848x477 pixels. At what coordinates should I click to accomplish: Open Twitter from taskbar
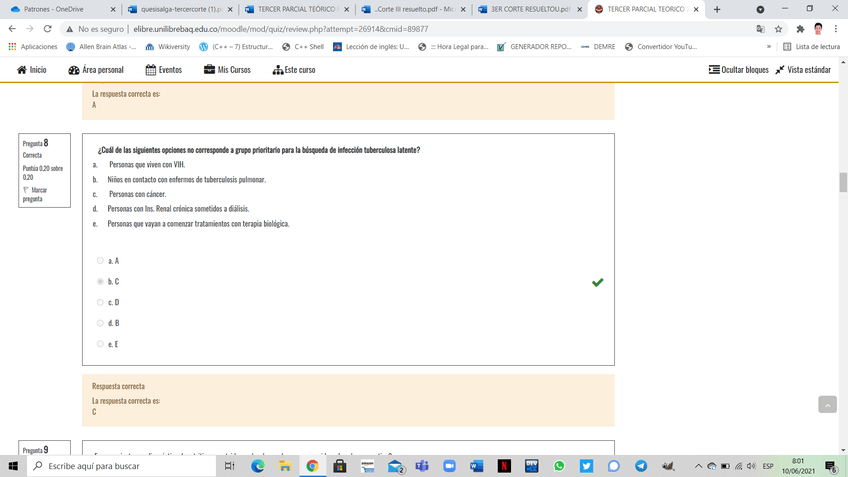coord(586,466)
